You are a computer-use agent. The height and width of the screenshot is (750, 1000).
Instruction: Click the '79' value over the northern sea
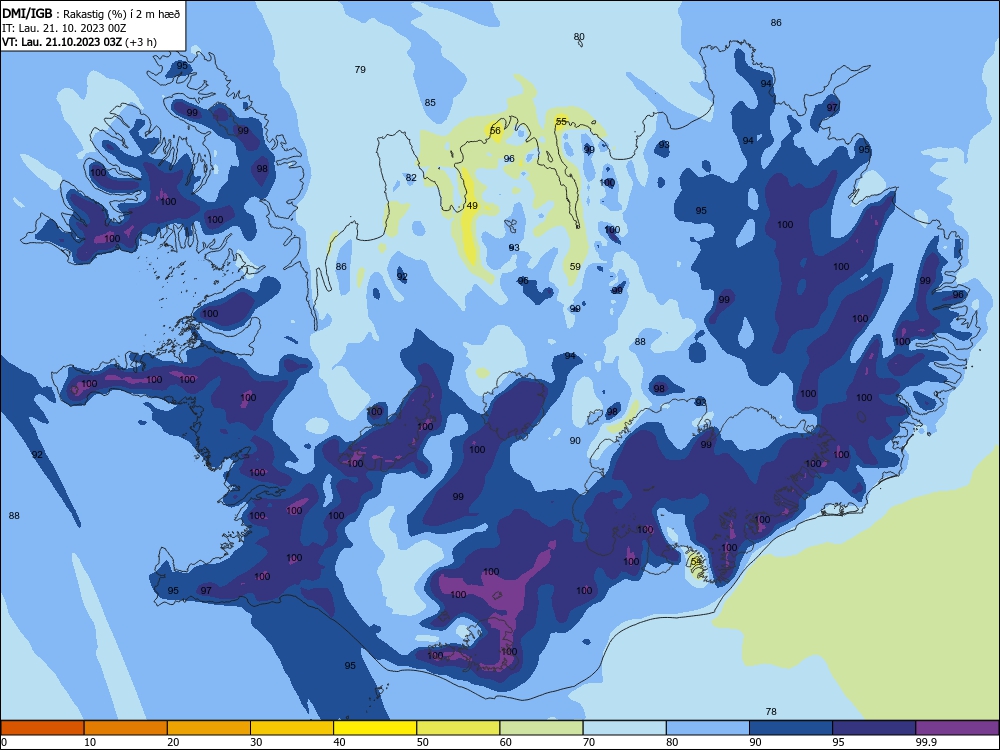pos(360,70)
